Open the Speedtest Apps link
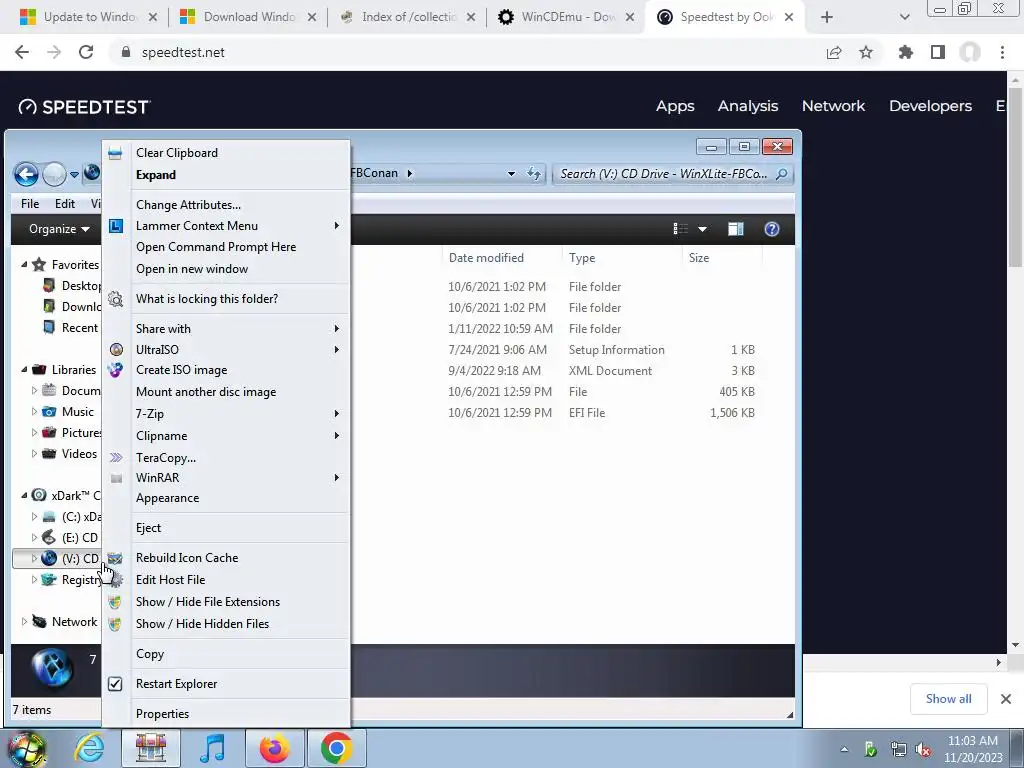Image resolution: width=1024 pixels, height=768 pixels. click(x=675, y=106)
